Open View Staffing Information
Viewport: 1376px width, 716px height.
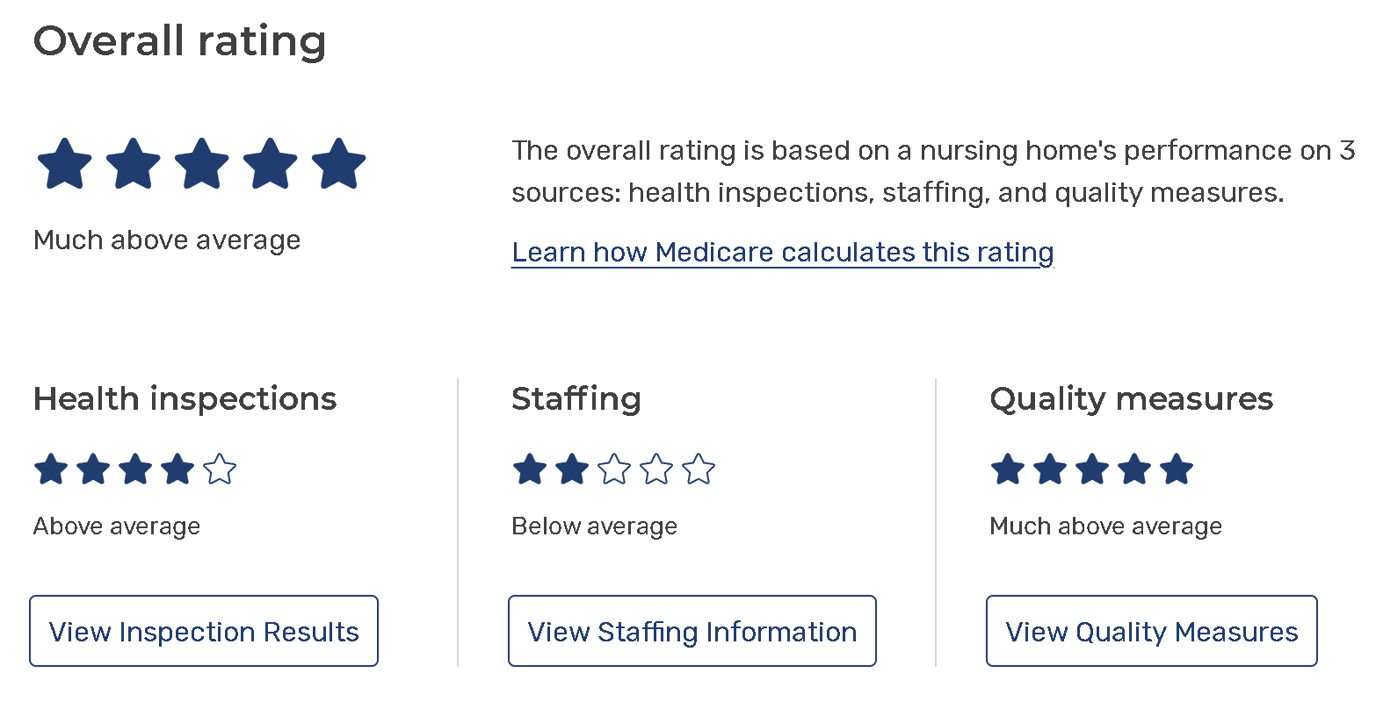[x=692, y=631]
